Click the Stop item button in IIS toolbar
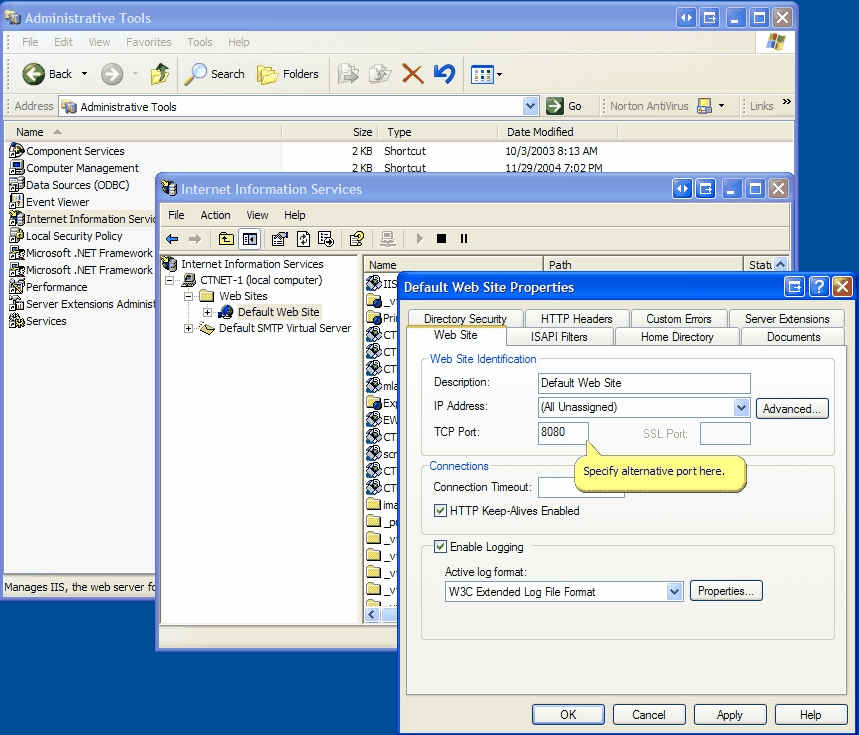The height and width of the screenshot is (735, 859). pyautogui.click(x=441, y=239)
